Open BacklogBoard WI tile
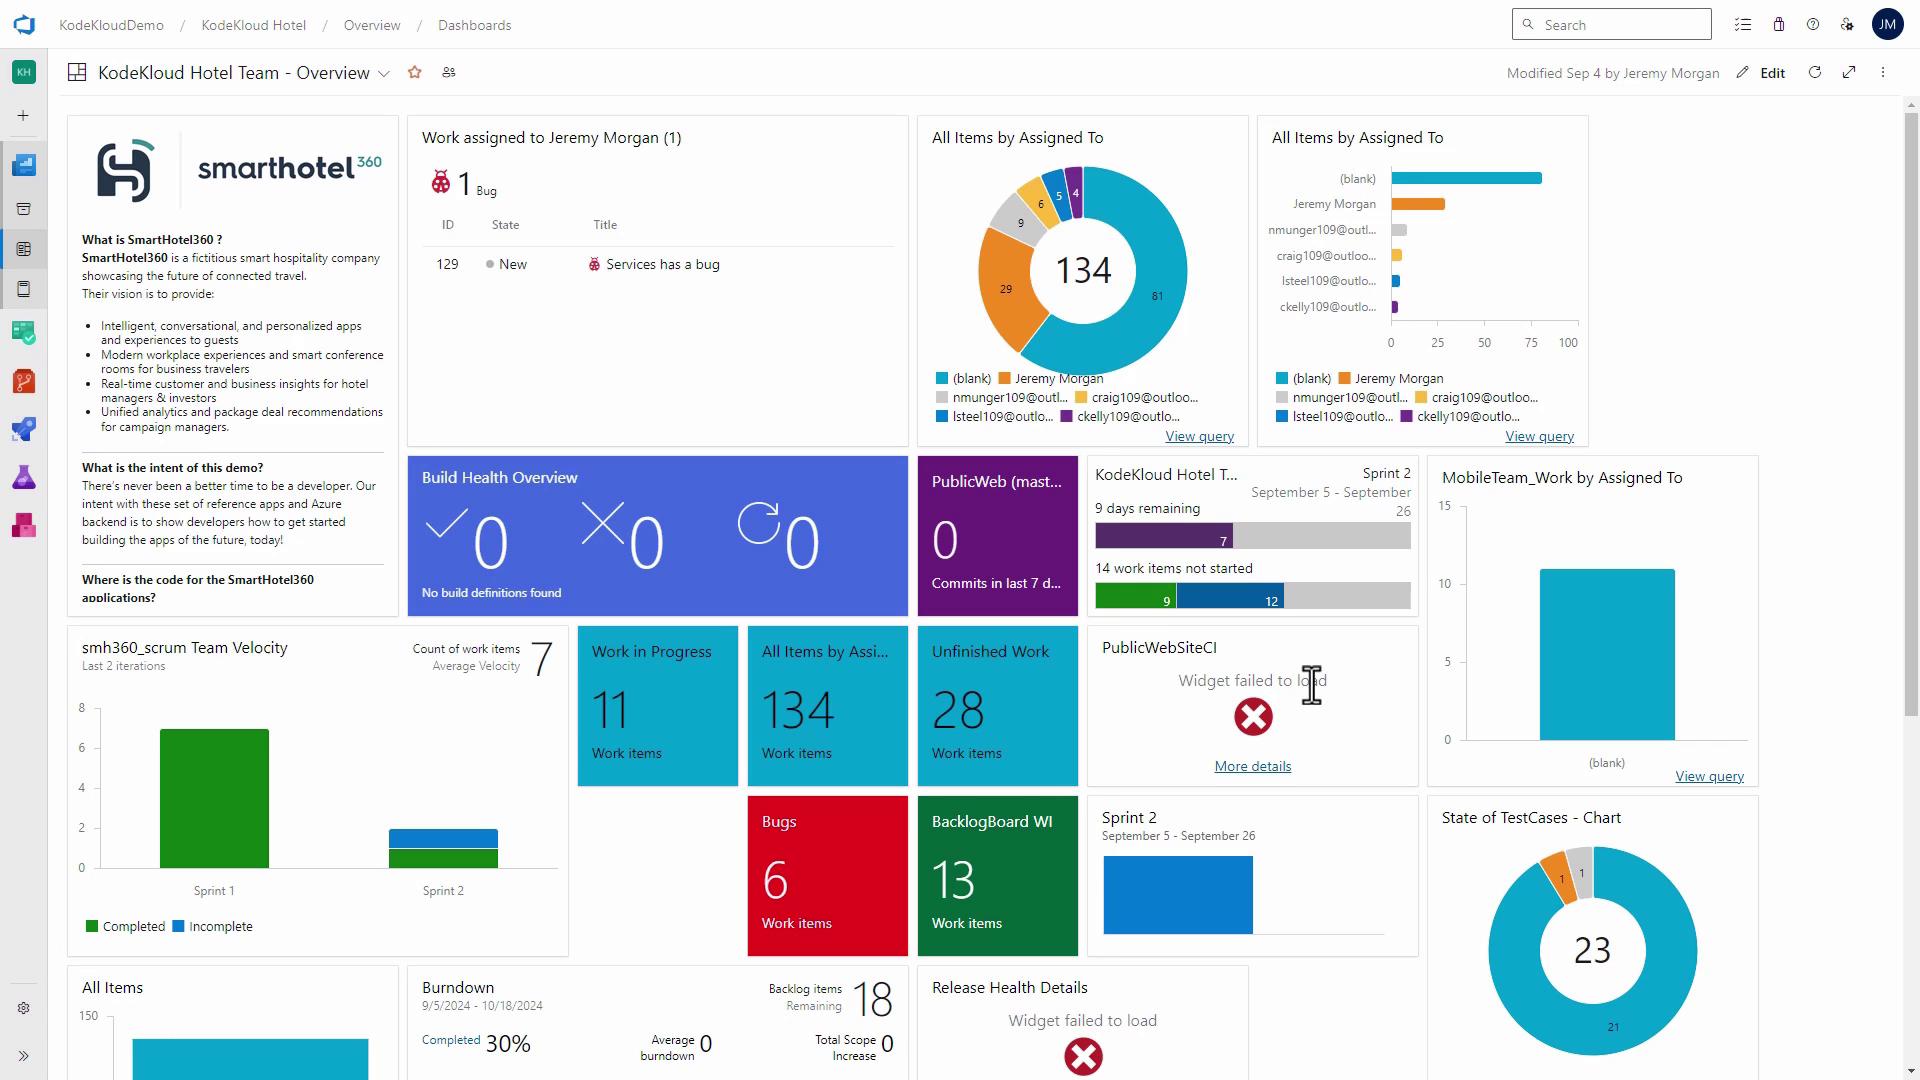 pyautogui.click(x=998, y=876)
